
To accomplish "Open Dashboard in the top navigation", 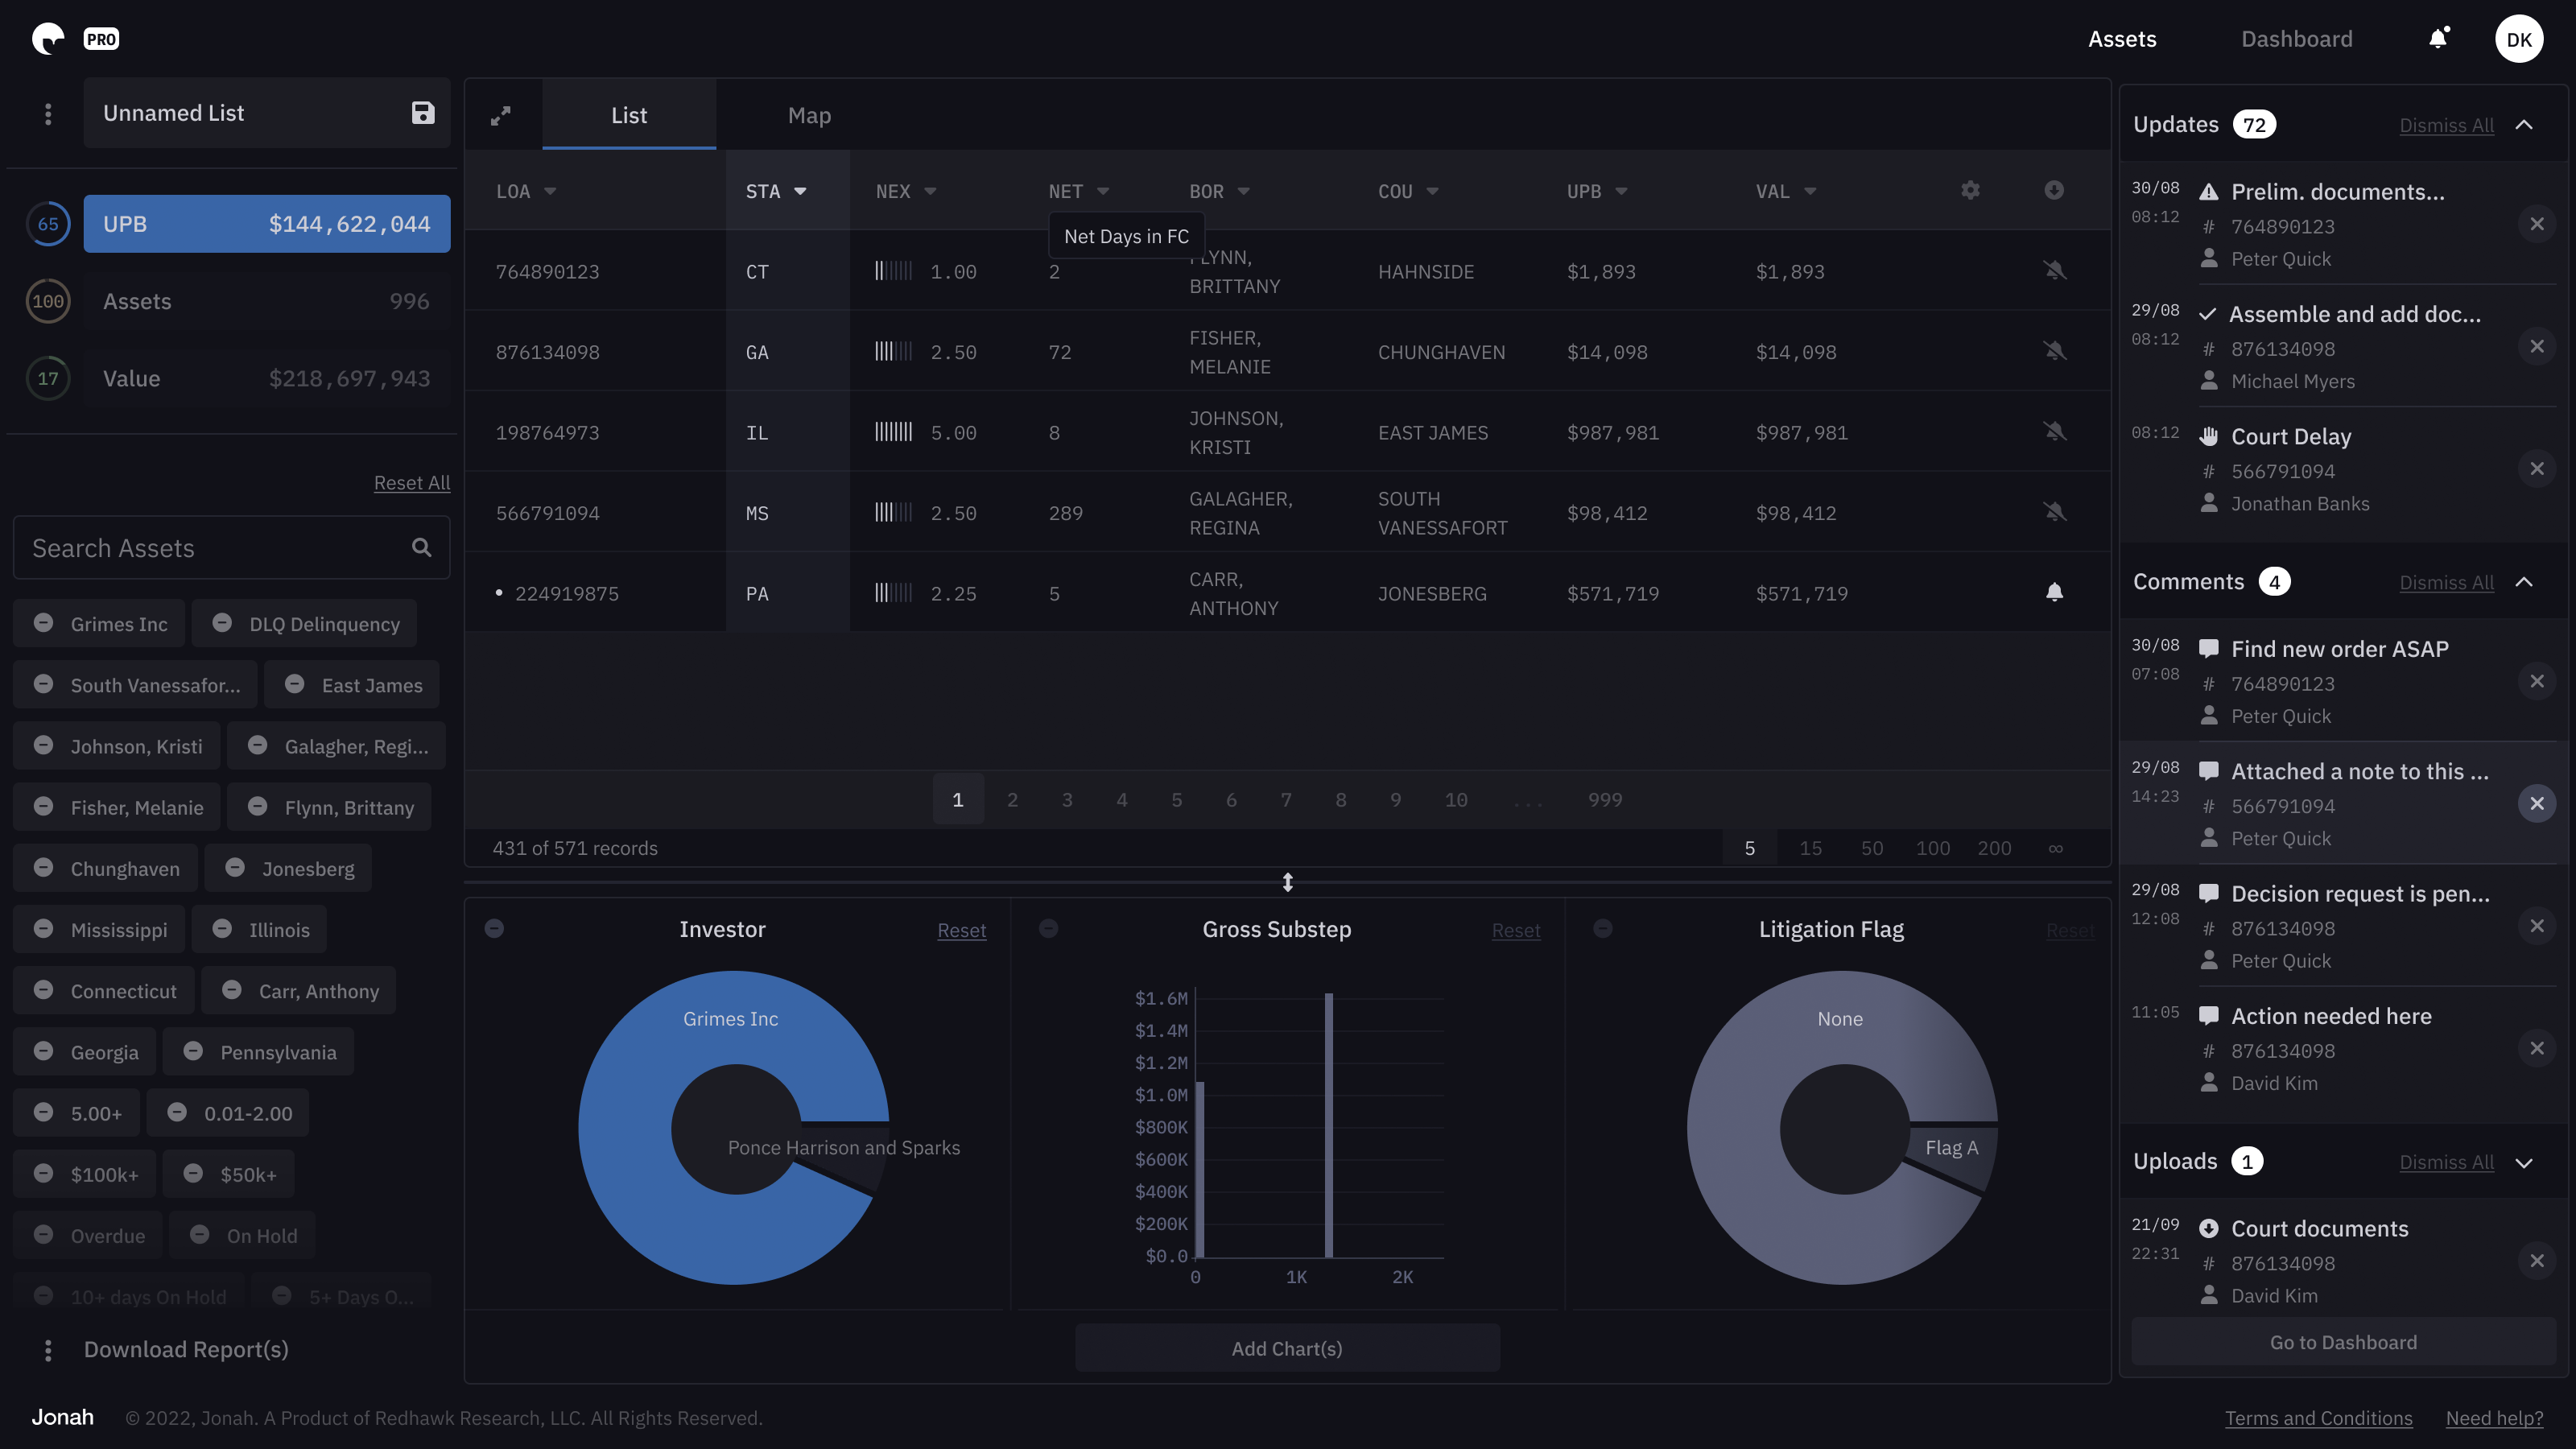I will point(2296,39).
